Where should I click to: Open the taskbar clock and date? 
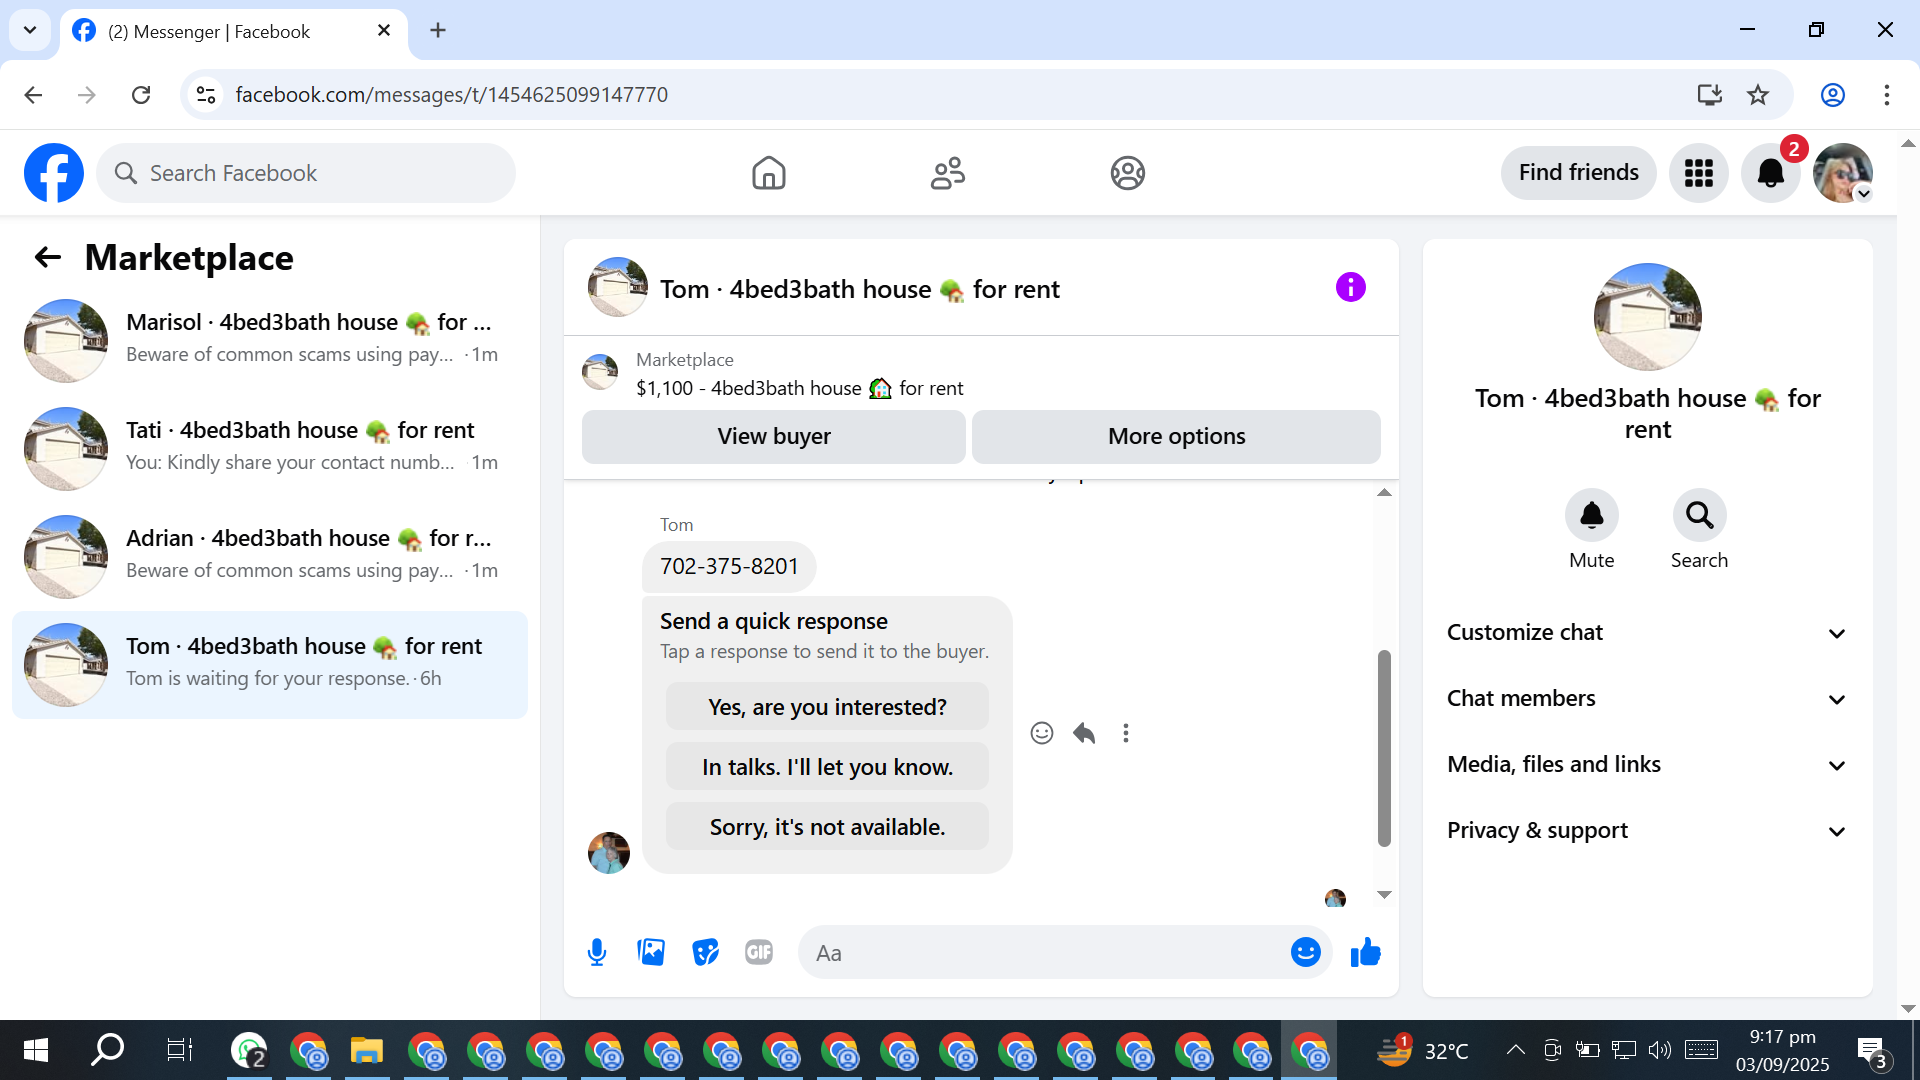pyautogui.click(x=1782, y=1050)
